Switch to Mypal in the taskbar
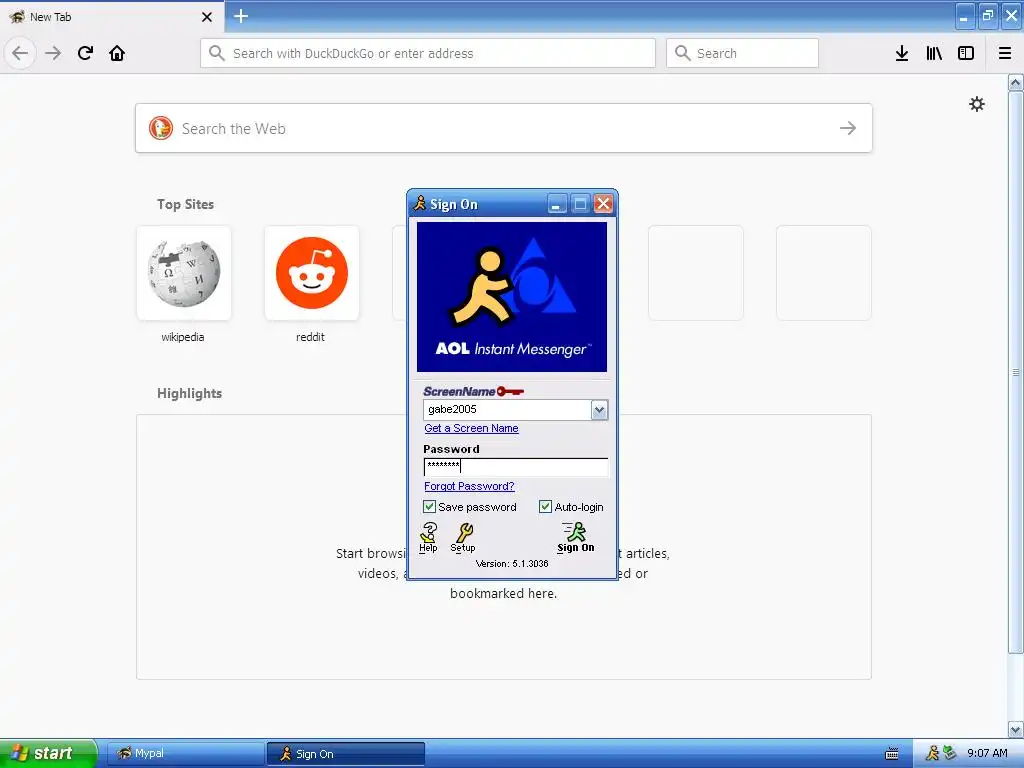Screen dimensions: 1024x768 185,754
